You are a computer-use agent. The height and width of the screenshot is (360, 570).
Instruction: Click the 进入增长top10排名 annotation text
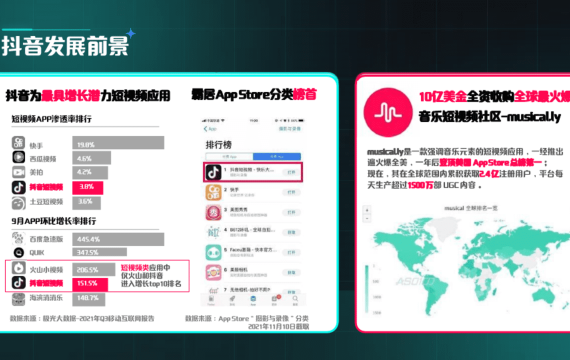click(x=151, y=284)
